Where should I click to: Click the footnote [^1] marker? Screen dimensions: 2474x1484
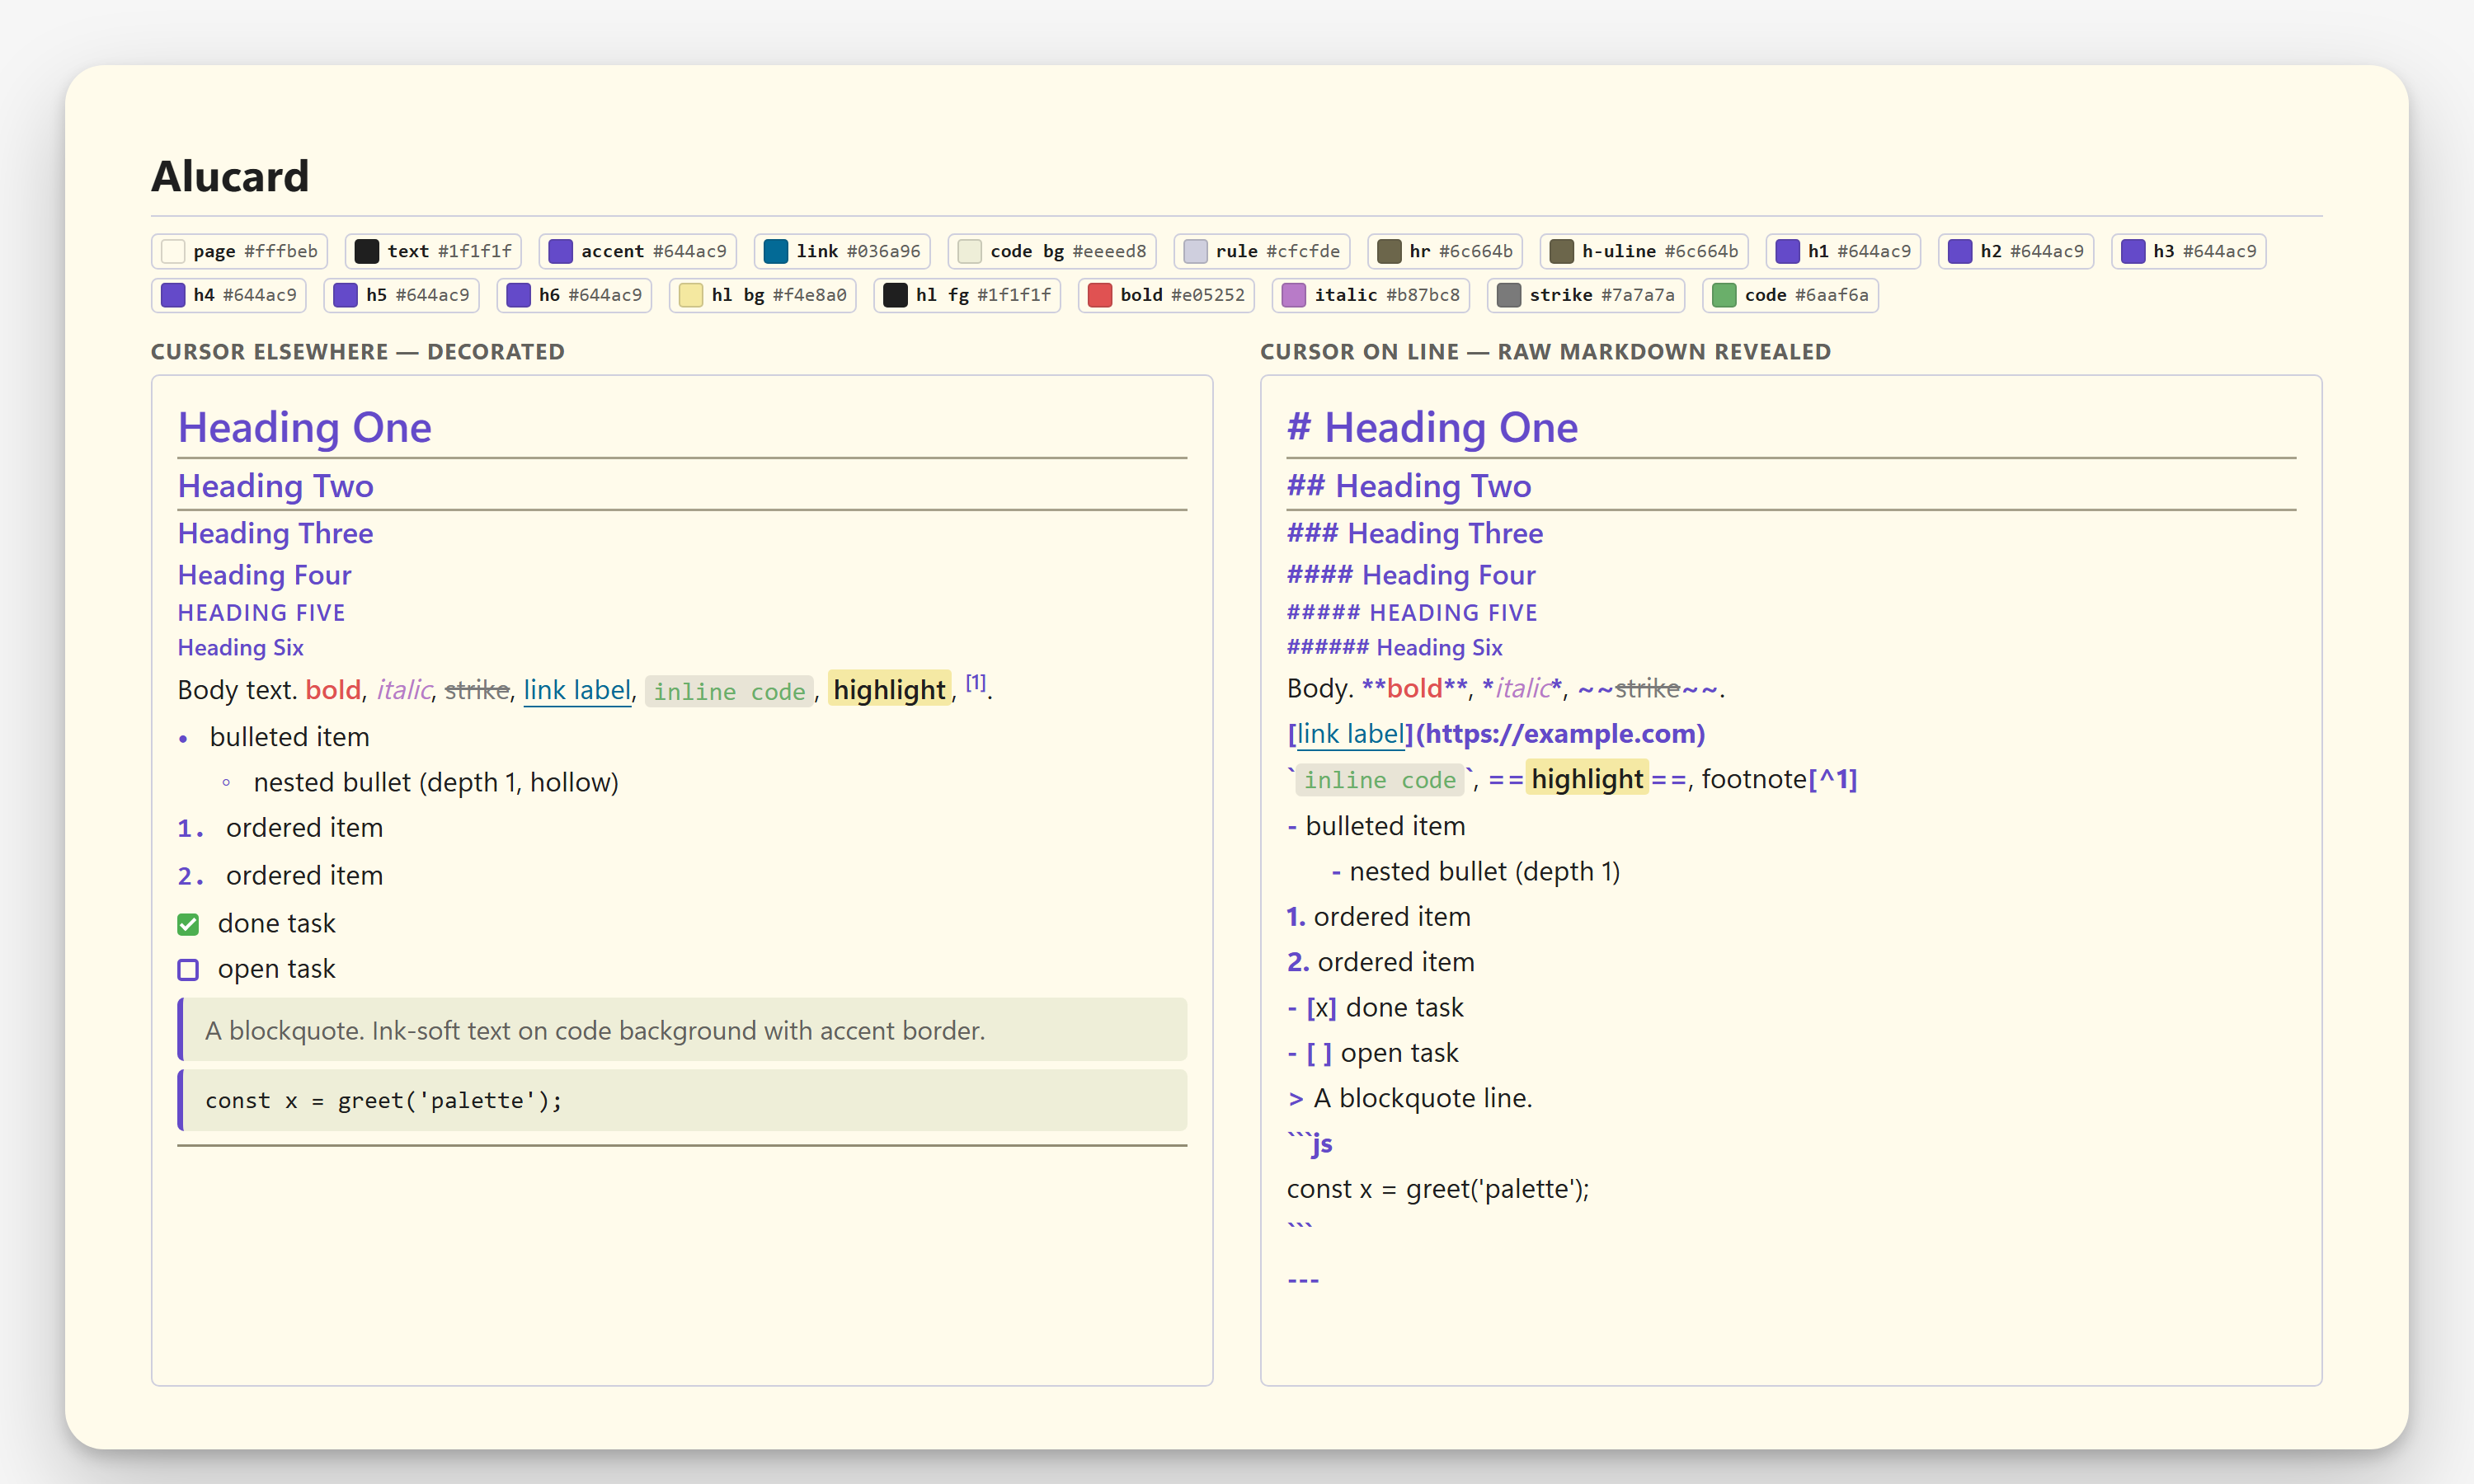1832,779
